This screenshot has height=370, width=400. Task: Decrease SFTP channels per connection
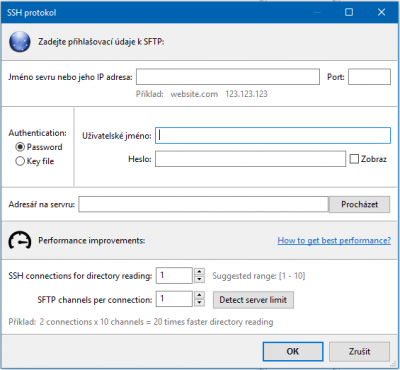(199, 303)
